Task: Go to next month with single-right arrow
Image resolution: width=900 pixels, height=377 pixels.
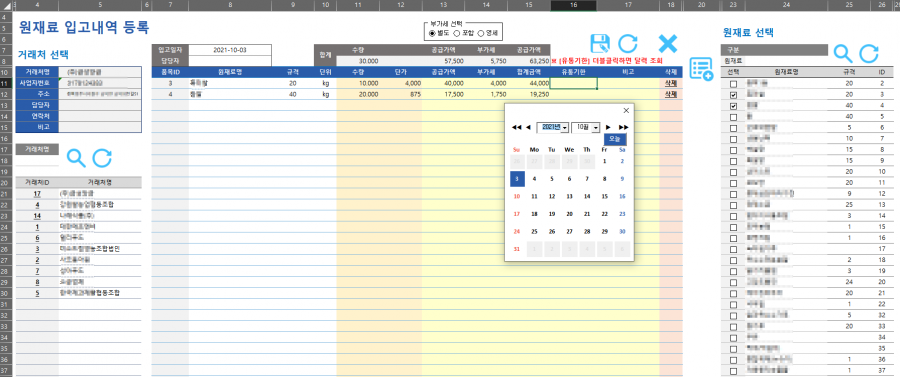Action: 608,127
